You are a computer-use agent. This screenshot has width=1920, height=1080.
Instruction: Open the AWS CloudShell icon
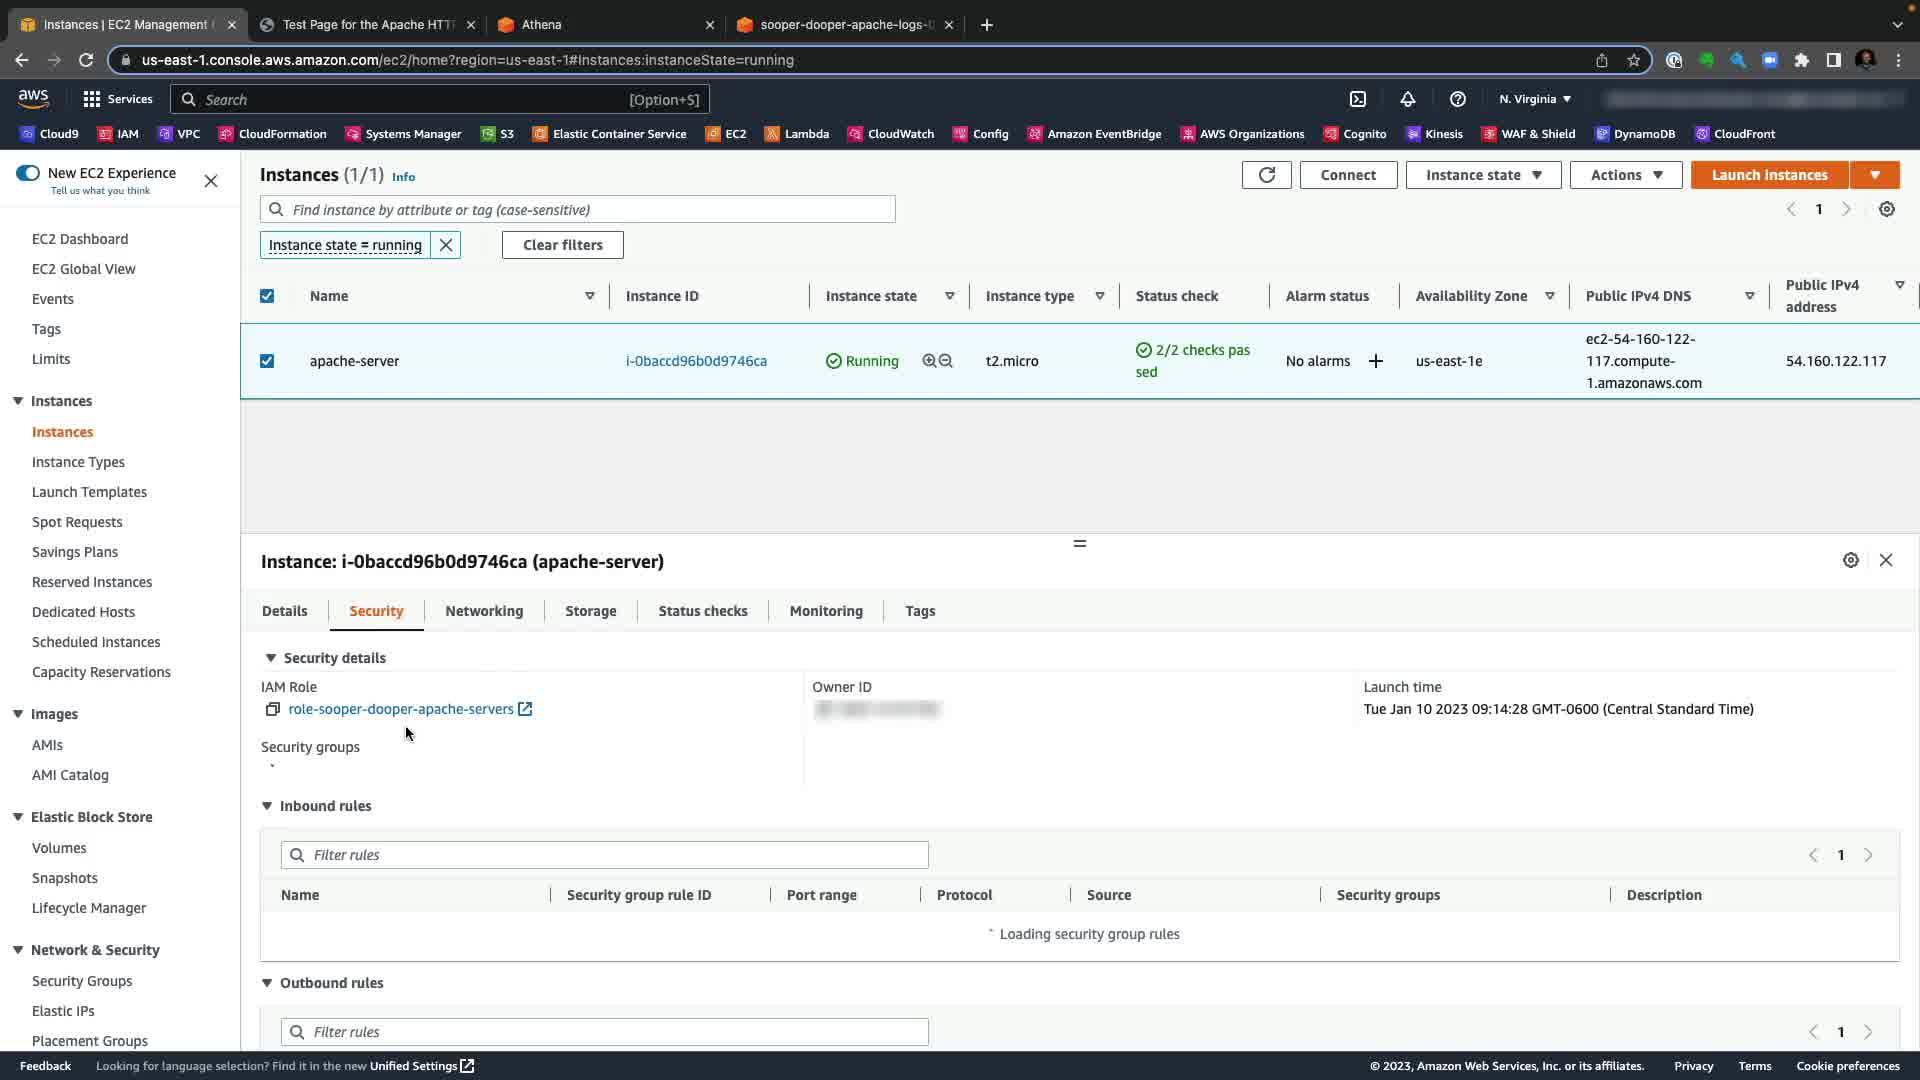[x=1358, y=99]
